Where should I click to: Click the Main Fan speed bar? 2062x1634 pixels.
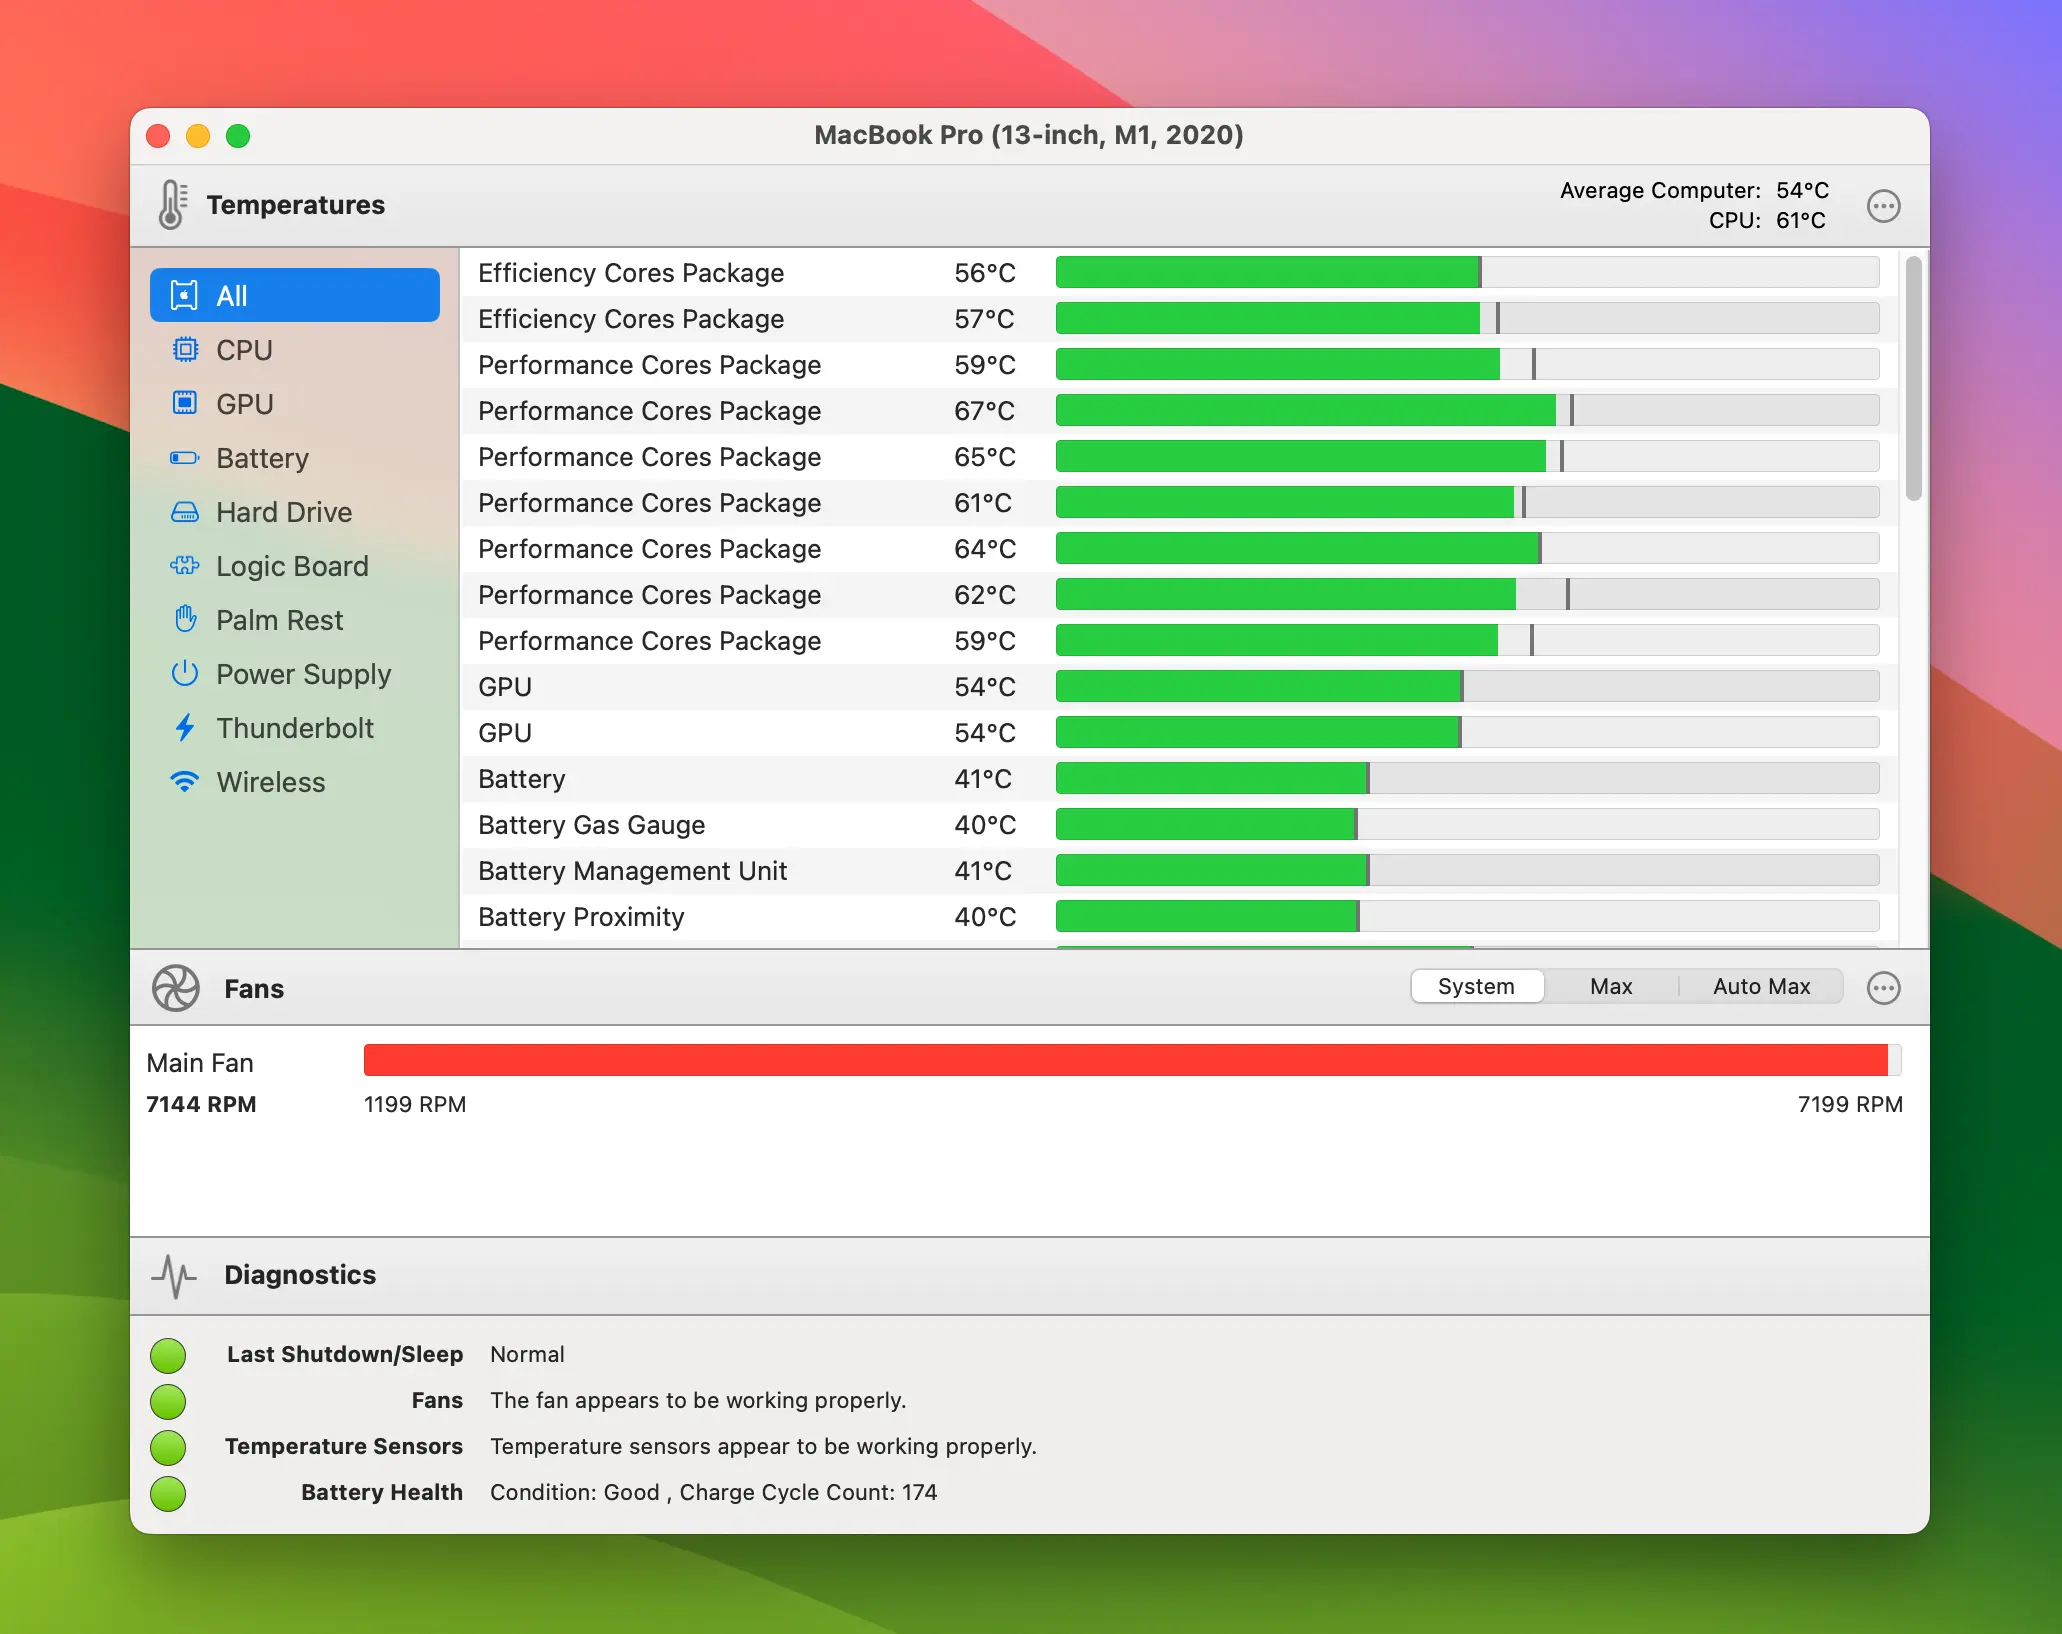[x=1132, y=1060]
